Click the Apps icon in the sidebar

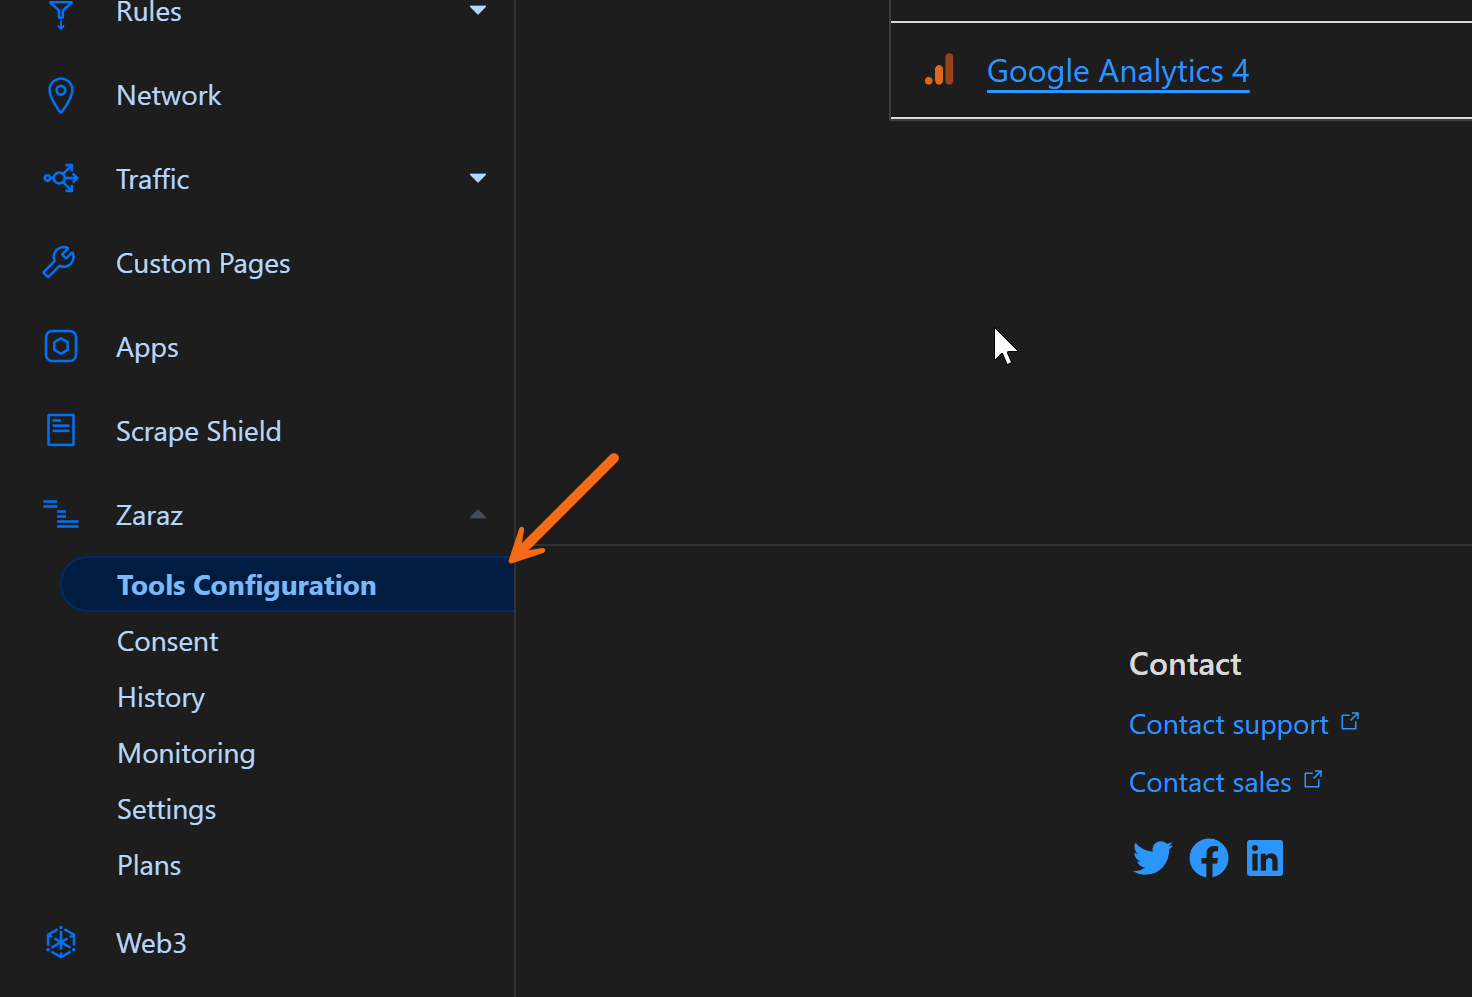pos(60,346)
